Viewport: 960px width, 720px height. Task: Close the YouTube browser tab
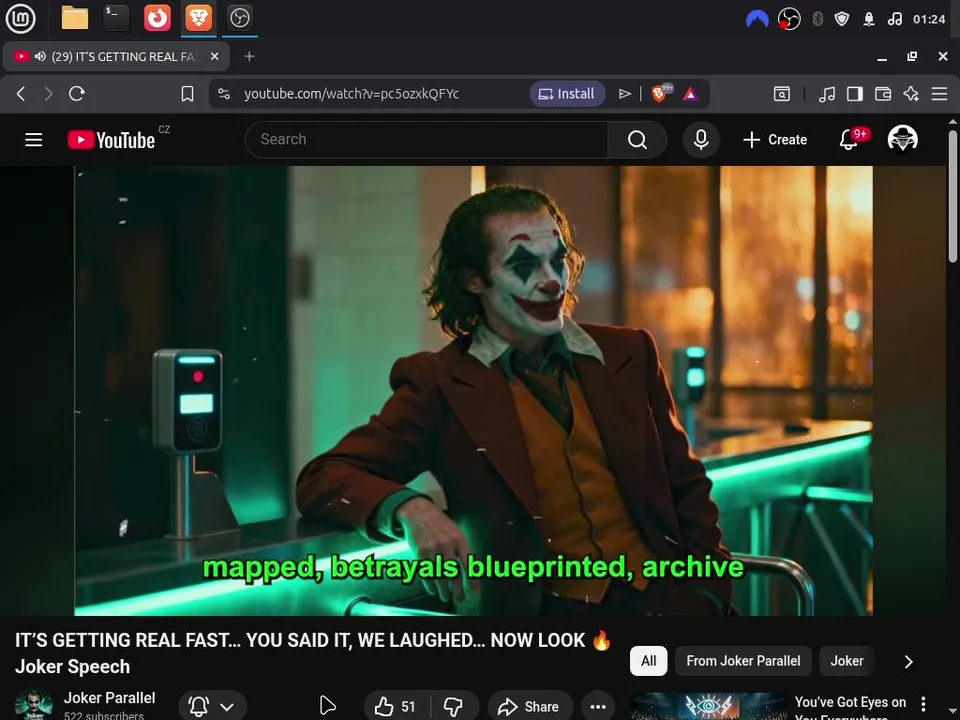[x=214, y=56]
